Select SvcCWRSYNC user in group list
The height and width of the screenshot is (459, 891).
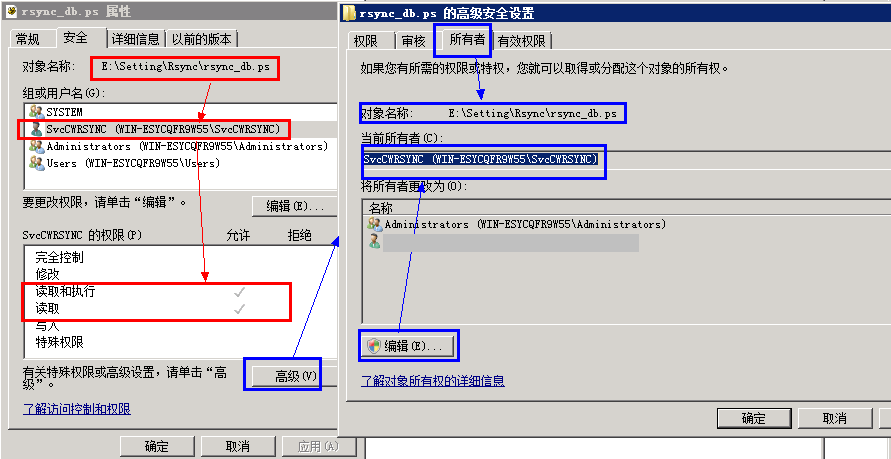click(x=156, y=129)
